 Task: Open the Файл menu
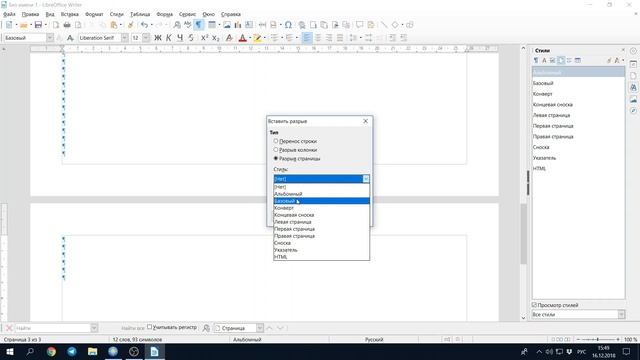(9, 14)
